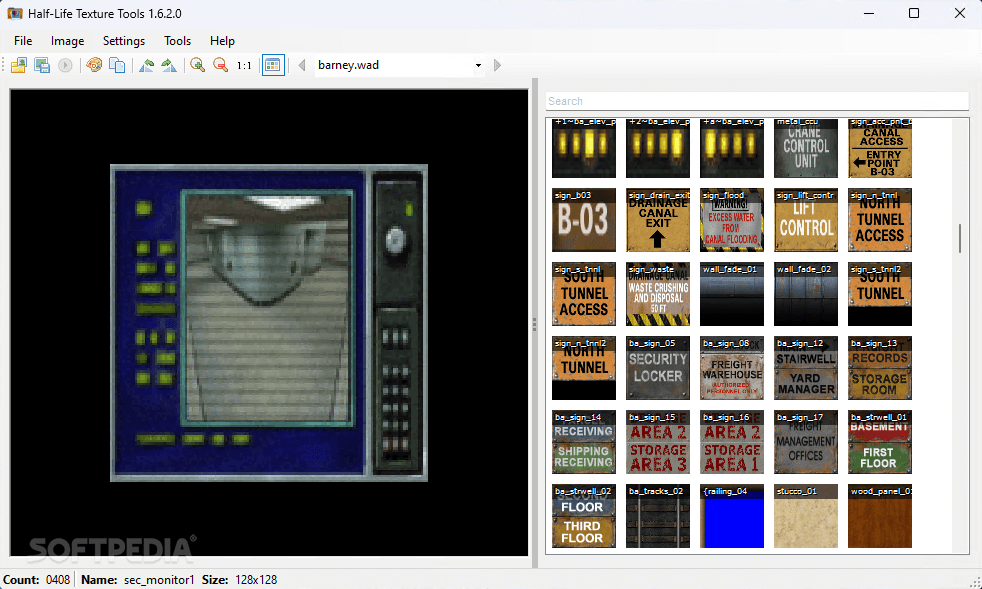The width and height of the screenshot is (982, 589).
Task: Open the palette editor icon
Action: click(95, 65)
